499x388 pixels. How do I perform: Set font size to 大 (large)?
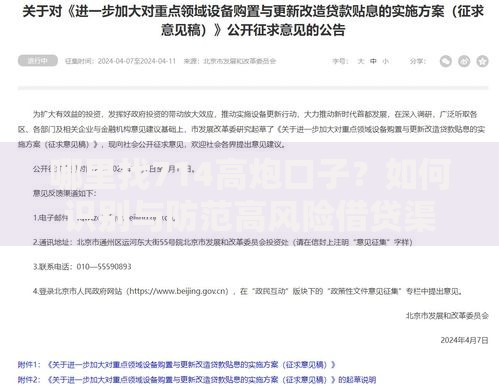[361, 61]
